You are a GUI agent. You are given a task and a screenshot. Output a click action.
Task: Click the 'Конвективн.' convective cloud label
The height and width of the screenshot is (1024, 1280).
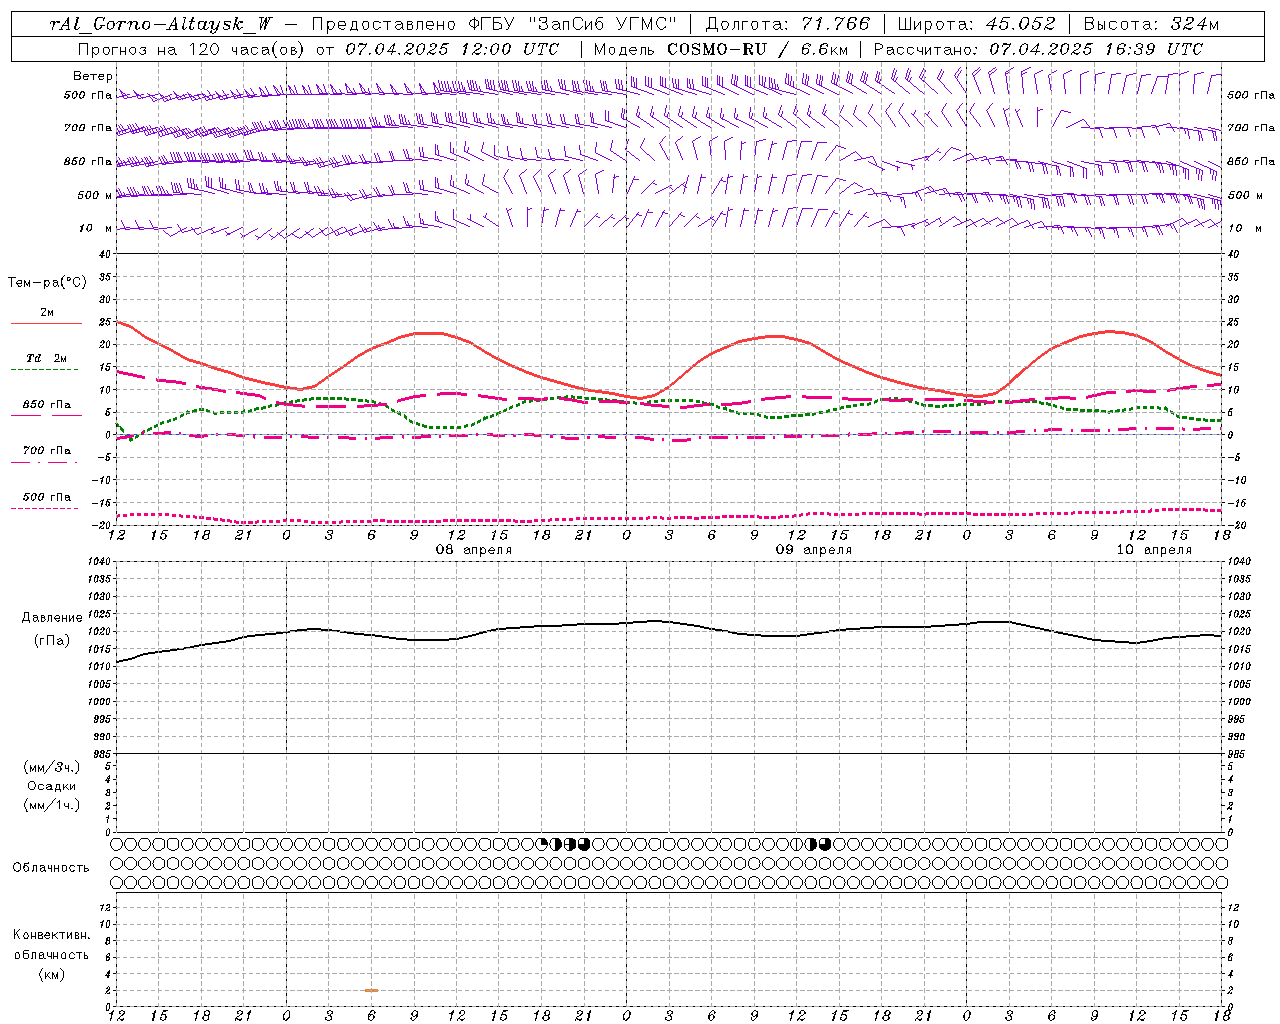(51, 935)
